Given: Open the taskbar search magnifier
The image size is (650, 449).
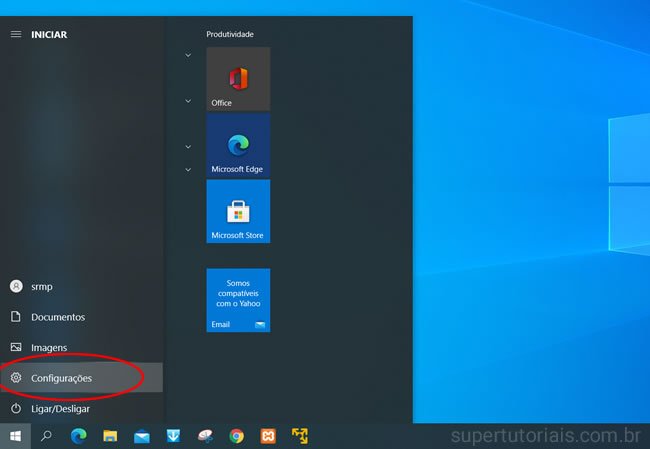Looking at the screenshot, I should coord(46,436).
